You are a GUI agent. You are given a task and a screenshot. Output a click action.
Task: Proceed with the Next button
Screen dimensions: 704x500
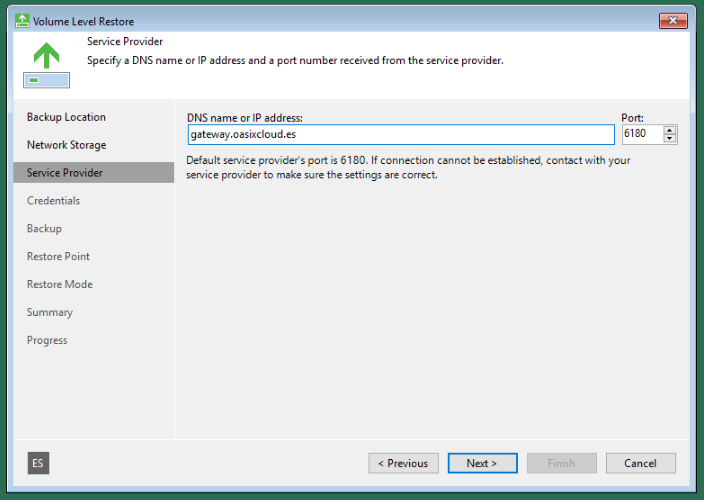click(x=482, y=463)
